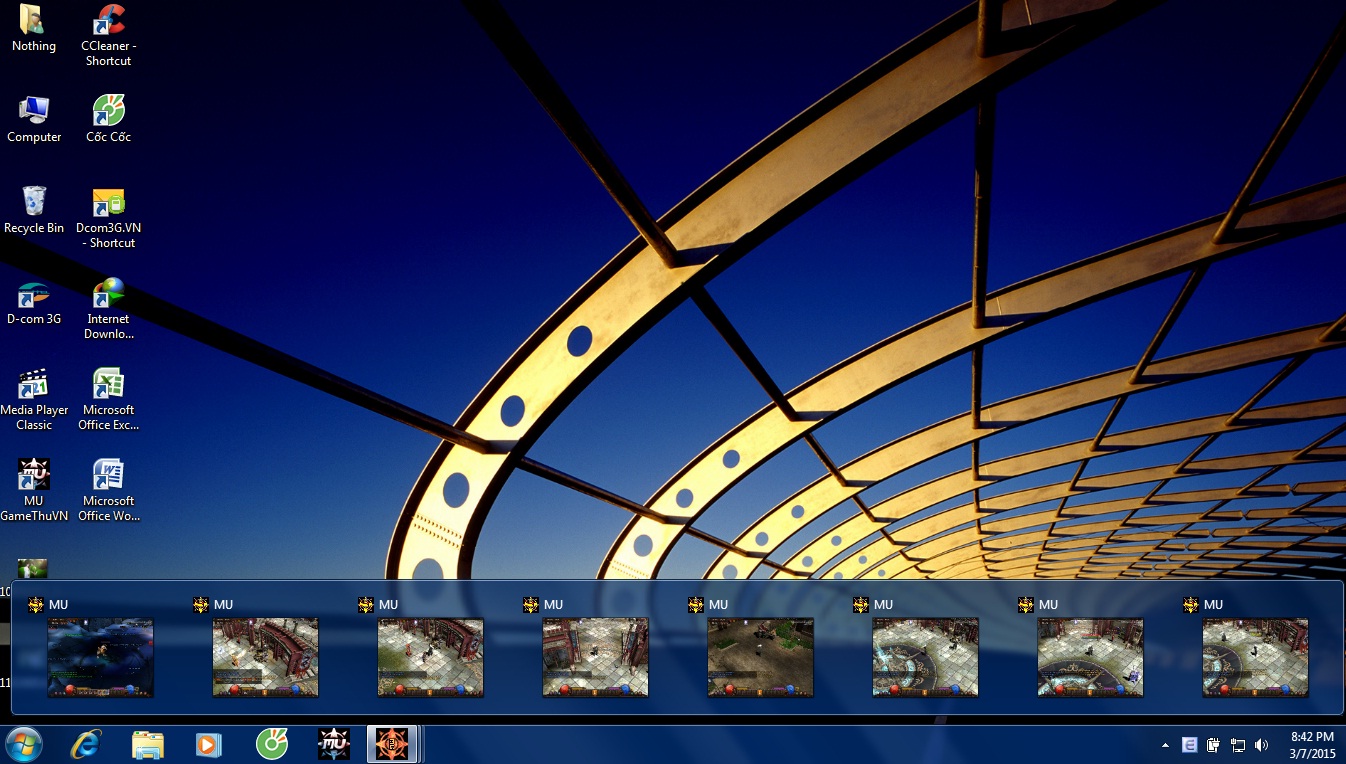Show hidden system tray icons arrow

1165,745
